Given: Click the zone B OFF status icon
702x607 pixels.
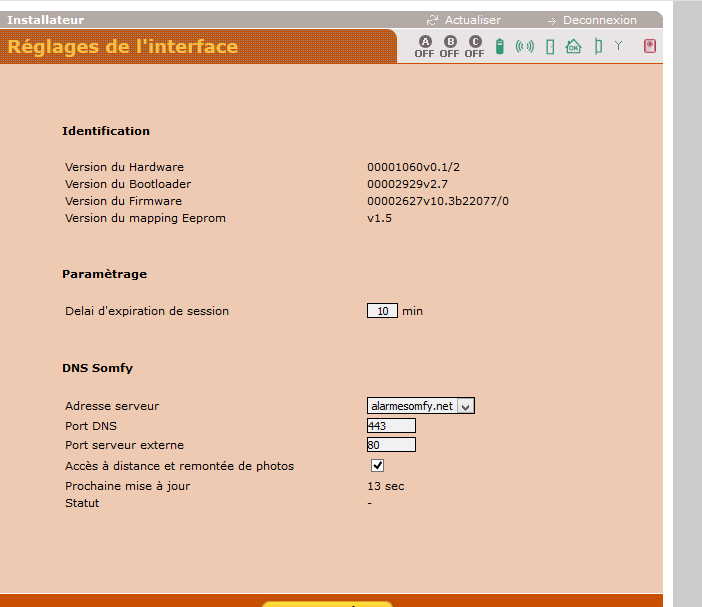Looking at the screenshot, I should [x=449, y=46].
